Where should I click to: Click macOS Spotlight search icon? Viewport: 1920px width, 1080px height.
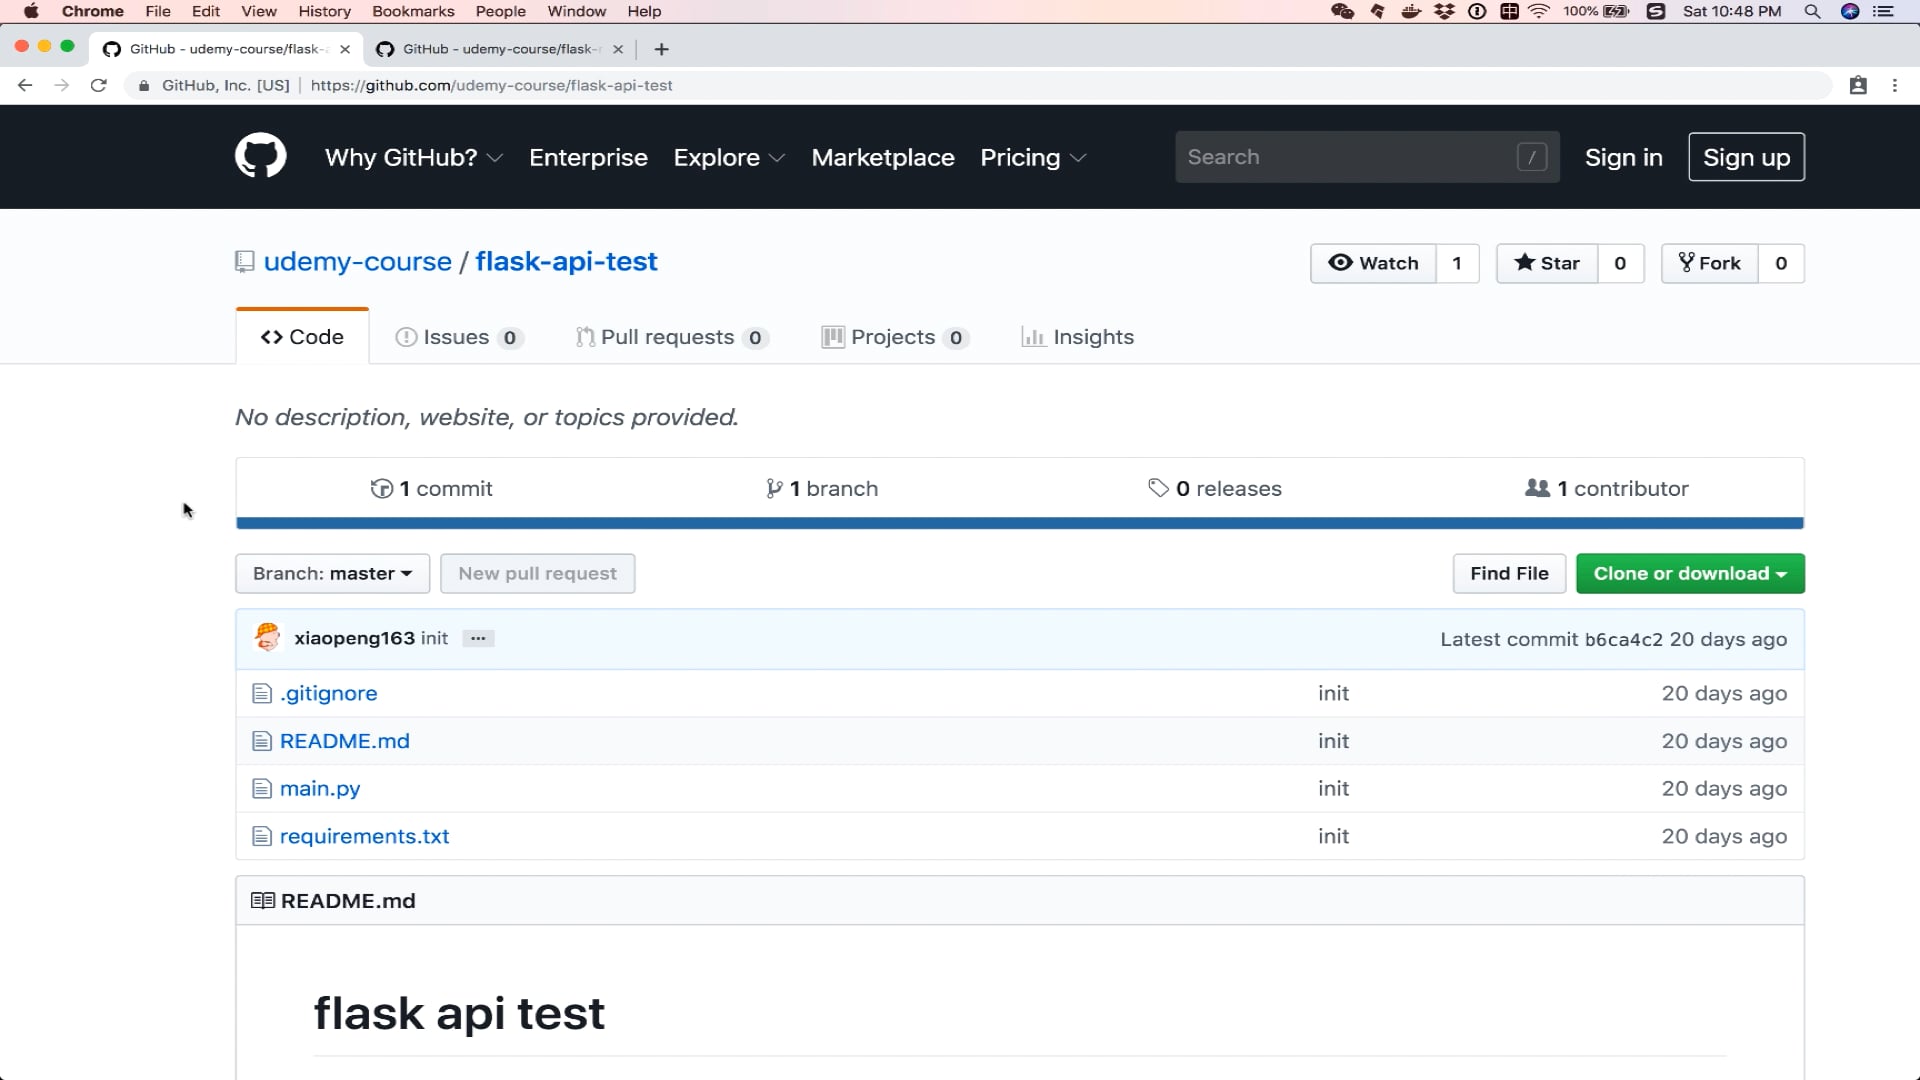tap(1811, 11)
